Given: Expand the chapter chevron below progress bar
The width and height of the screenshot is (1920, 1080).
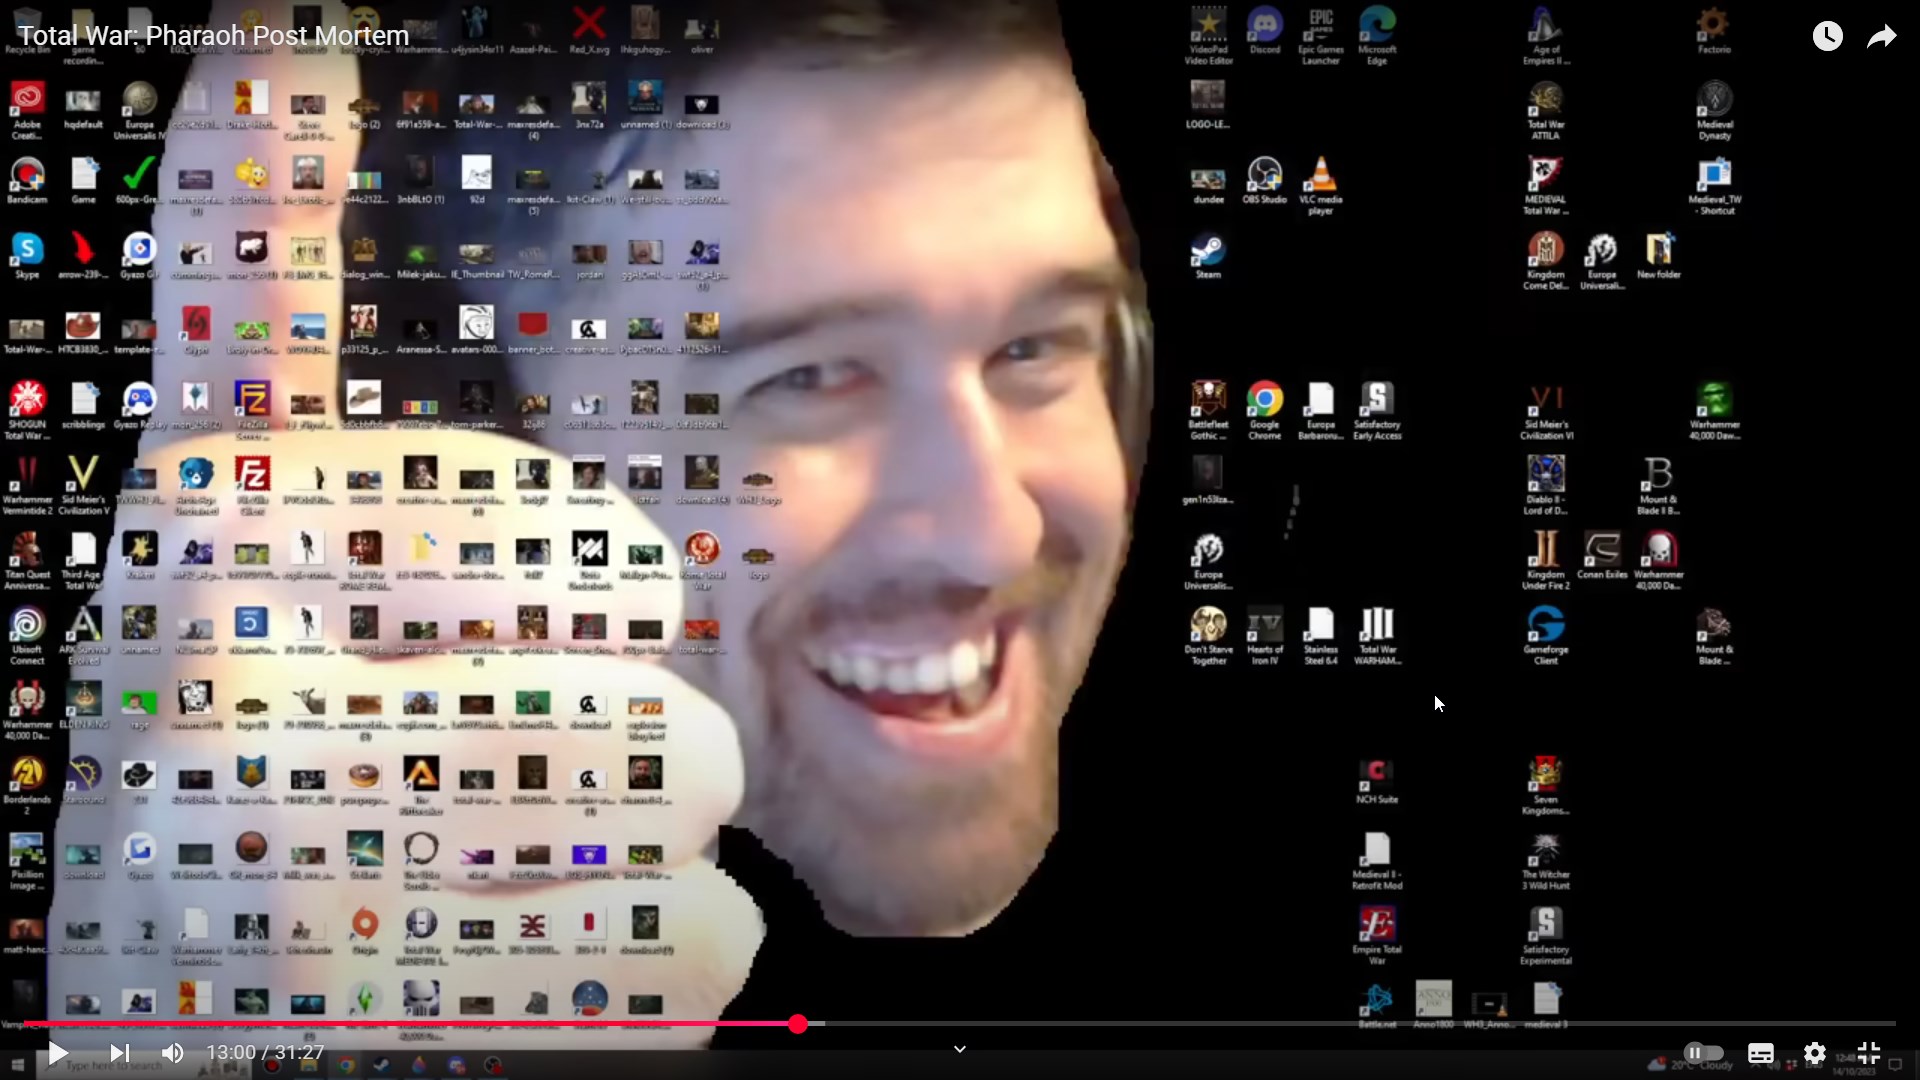Looking at the screenshot, I should (960, 1049).
